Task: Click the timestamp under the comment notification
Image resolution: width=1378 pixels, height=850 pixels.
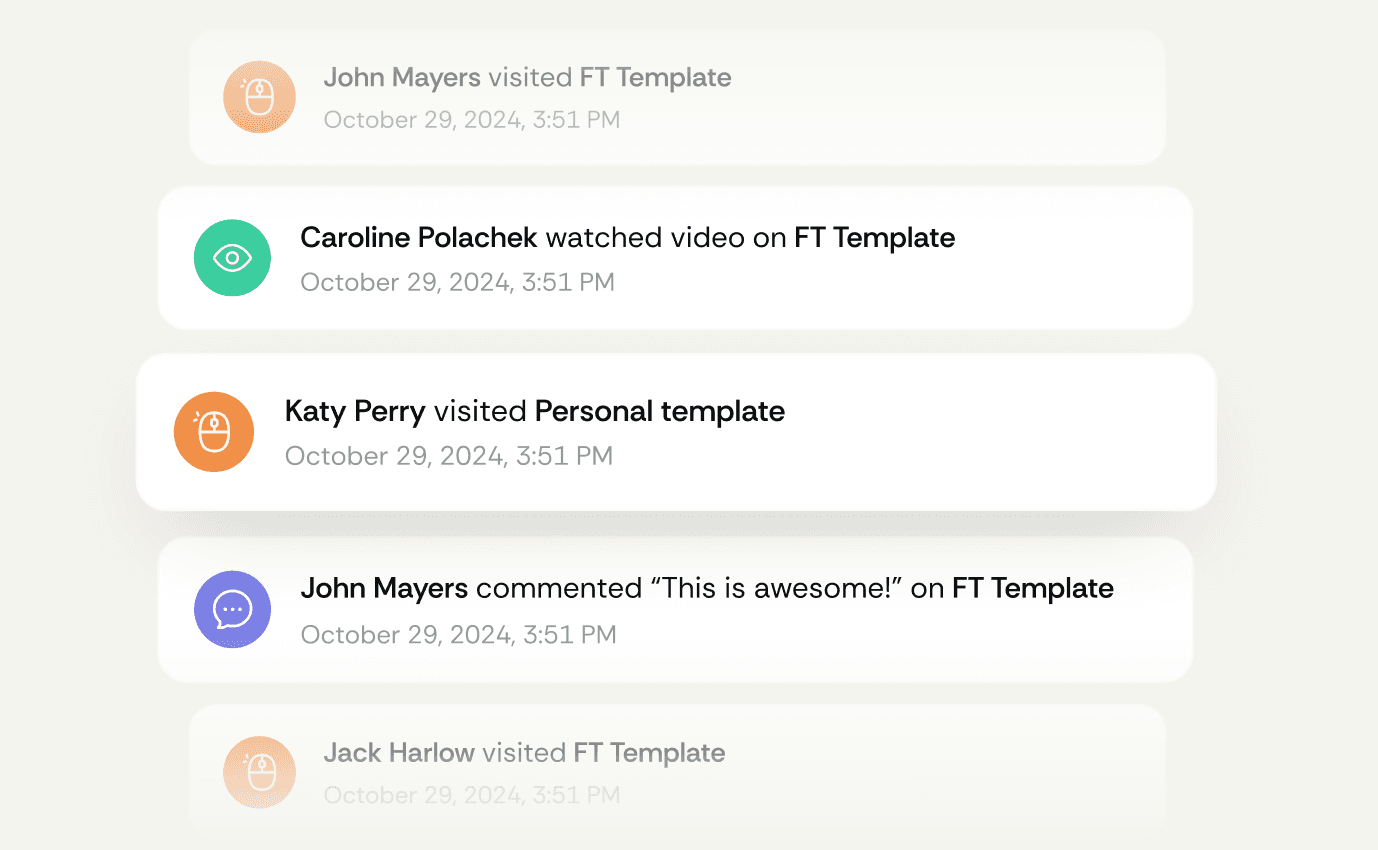Action: 458,634
